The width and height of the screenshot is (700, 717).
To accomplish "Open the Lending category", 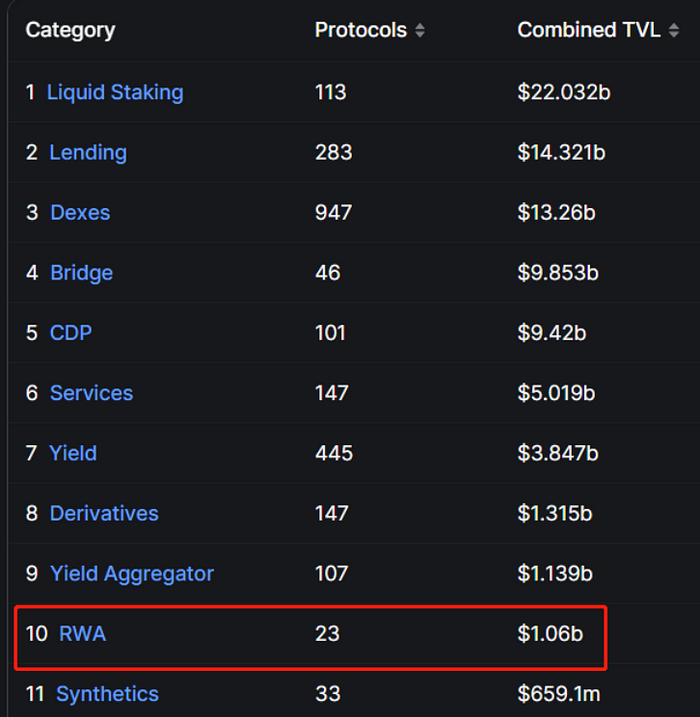I will pos(88,153).
